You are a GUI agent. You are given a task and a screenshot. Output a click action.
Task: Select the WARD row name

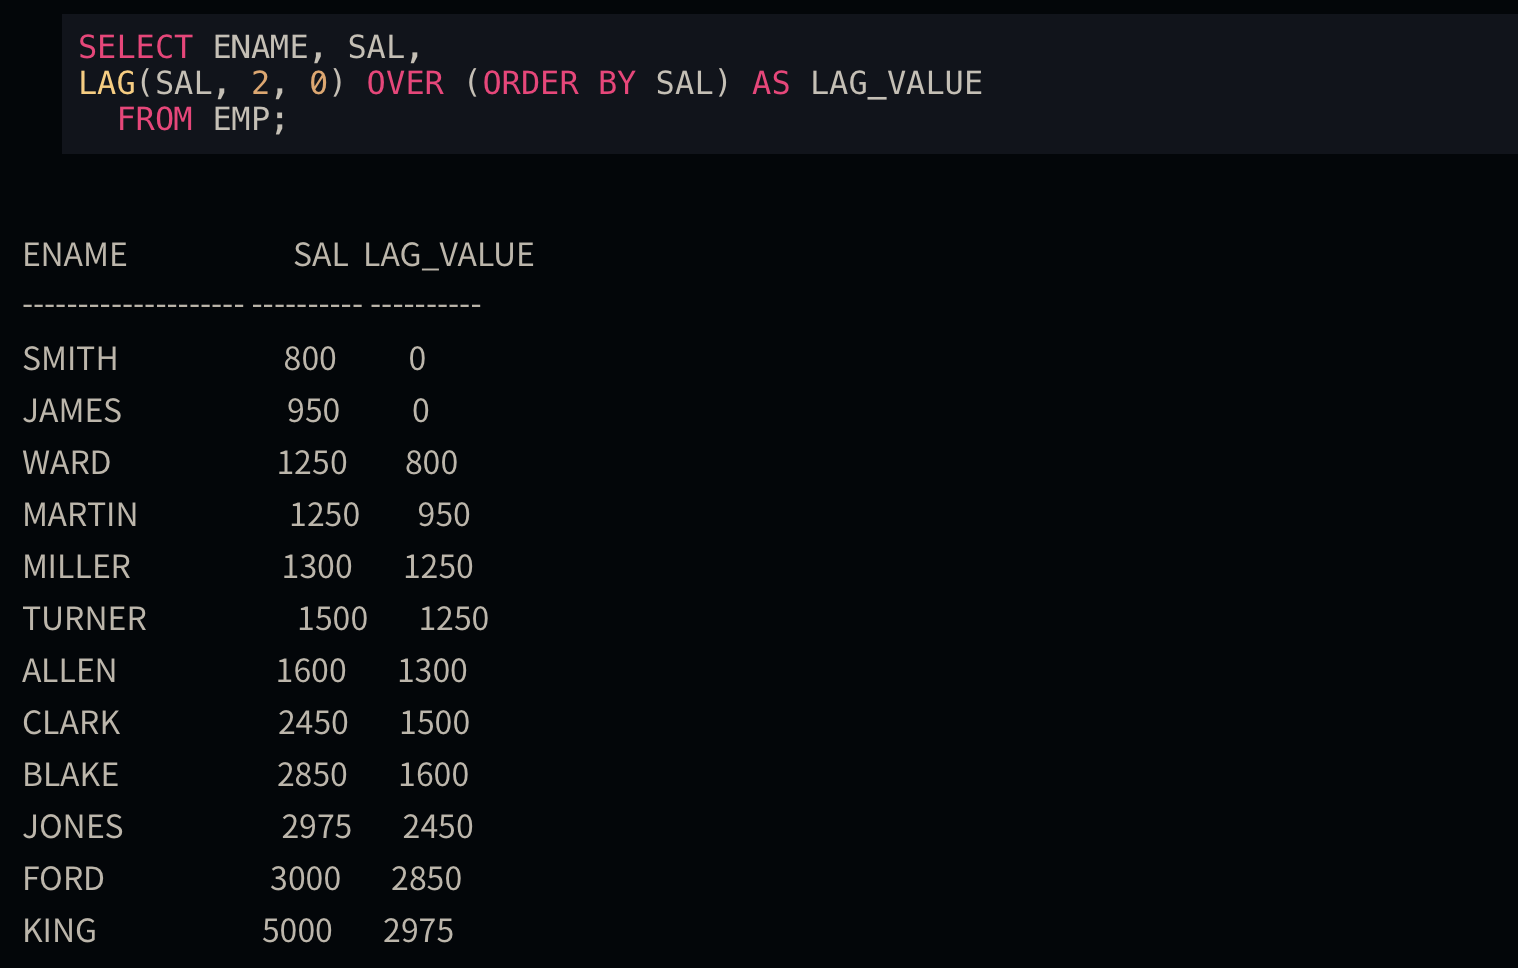67,463
